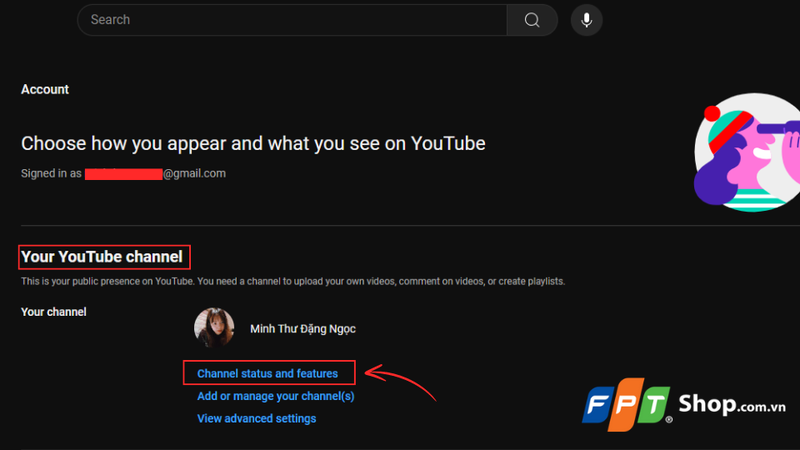This screenshot has width=800, height=450.
Task: Open Channel status and features link
Action: pyautogui.click(x=267, y=373)
